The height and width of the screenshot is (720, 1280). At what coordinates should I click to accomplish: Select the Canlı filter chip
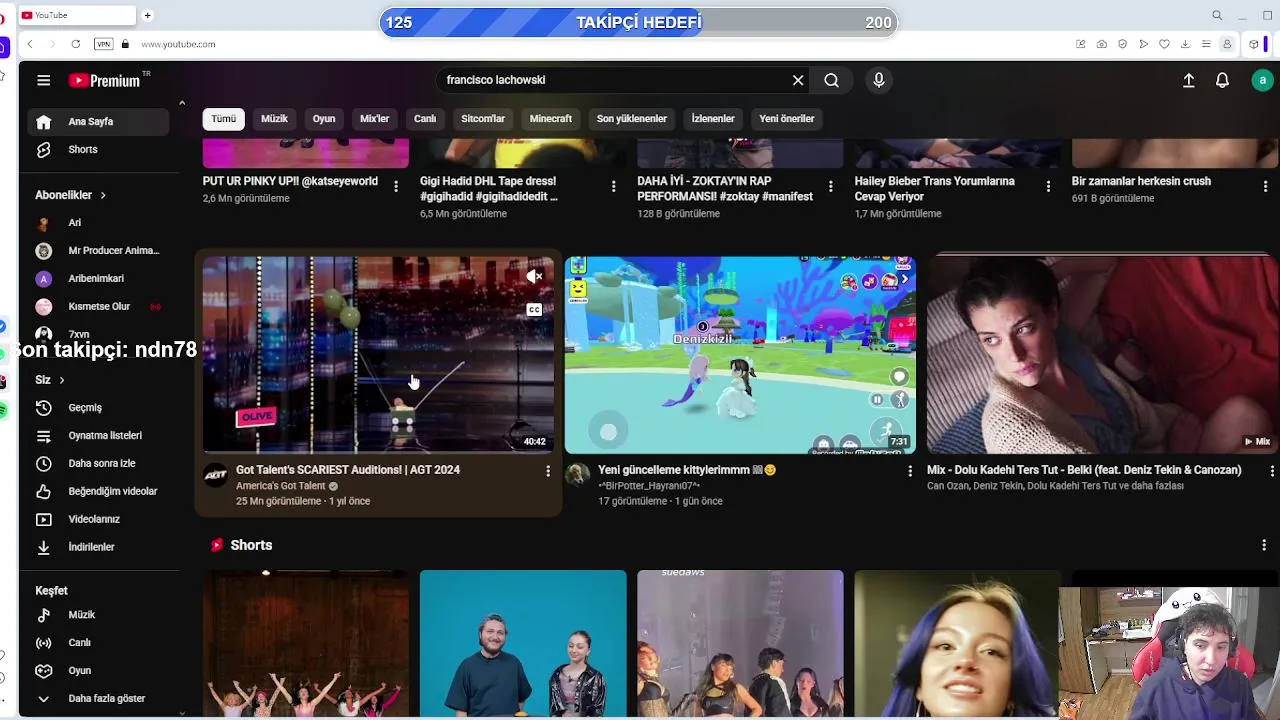click(425, 118)
